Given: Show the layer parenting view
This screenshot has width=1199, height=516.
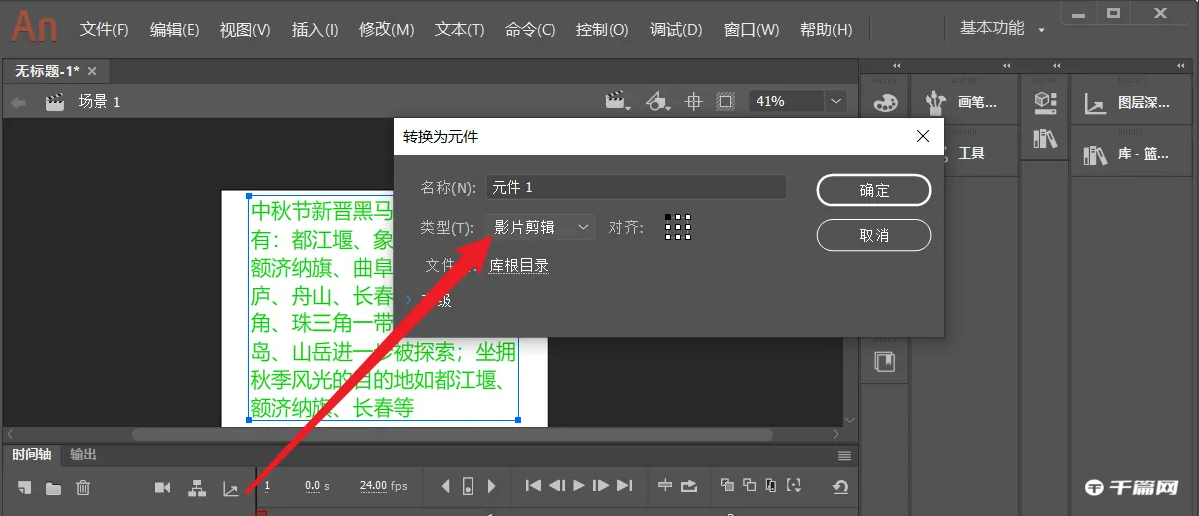Looking at the screenshot, I should (x=197, y=487).
